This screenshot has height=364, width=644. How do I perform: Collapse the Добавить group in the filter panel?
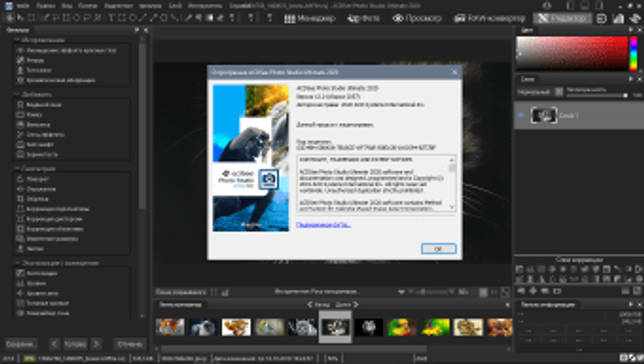[17, 94]
